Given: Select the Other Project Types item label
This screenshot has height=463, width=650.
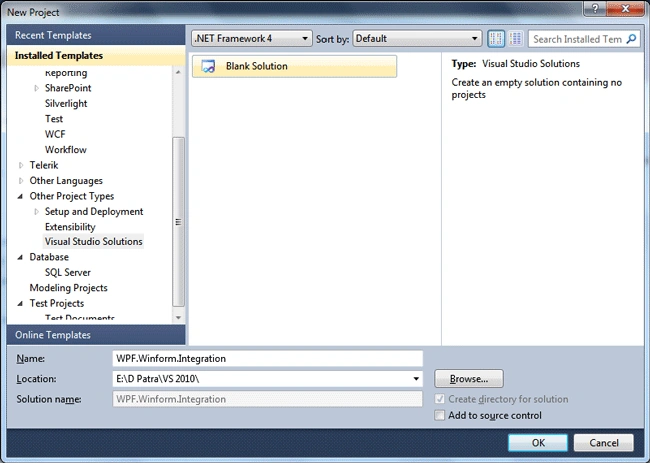Looking at the screenshot, I should [71, 196].
